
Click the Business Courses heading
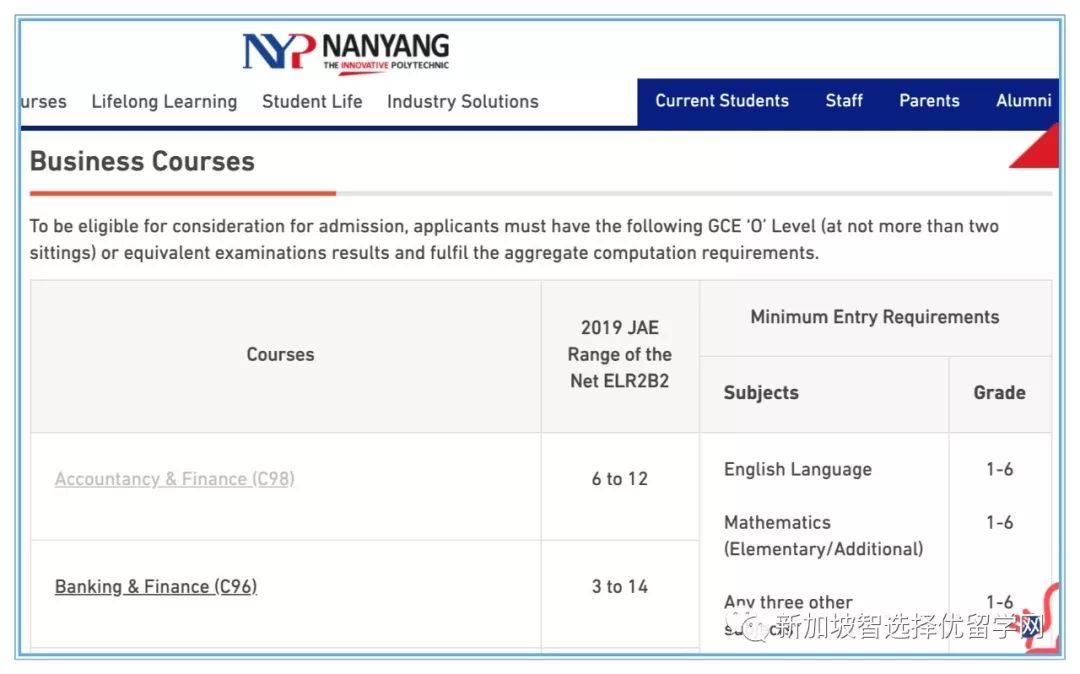pyautogui.click(x=142, y=161)
